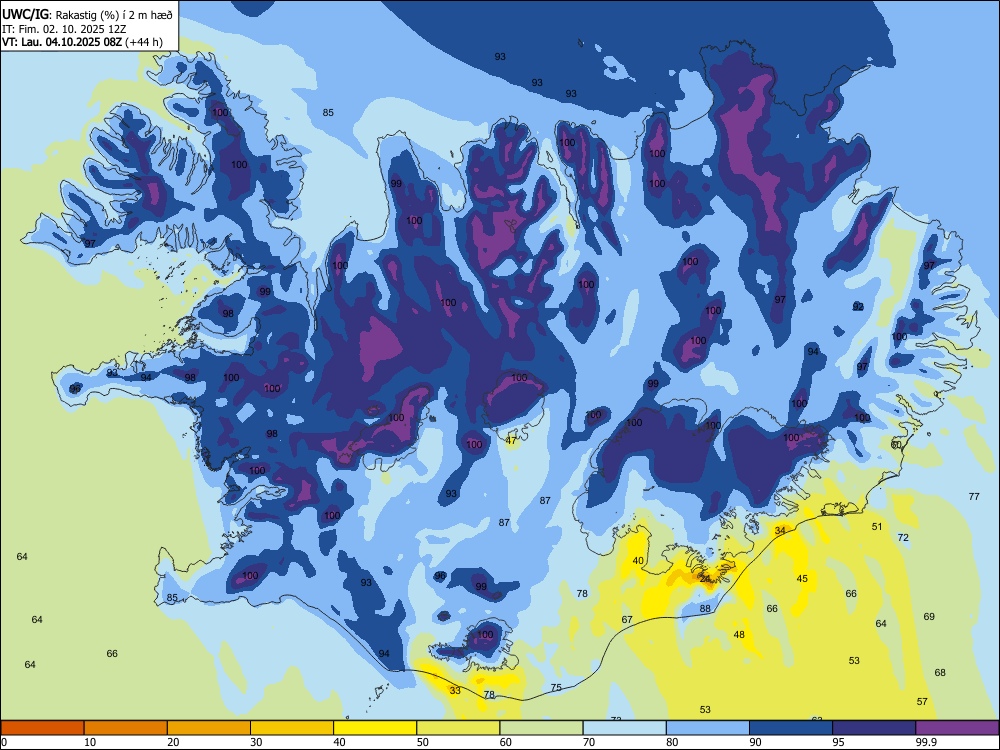1000x750 pixels.
Task: Click the dark orange 0–10 legend swatch
Action: (x=42, y=728)
